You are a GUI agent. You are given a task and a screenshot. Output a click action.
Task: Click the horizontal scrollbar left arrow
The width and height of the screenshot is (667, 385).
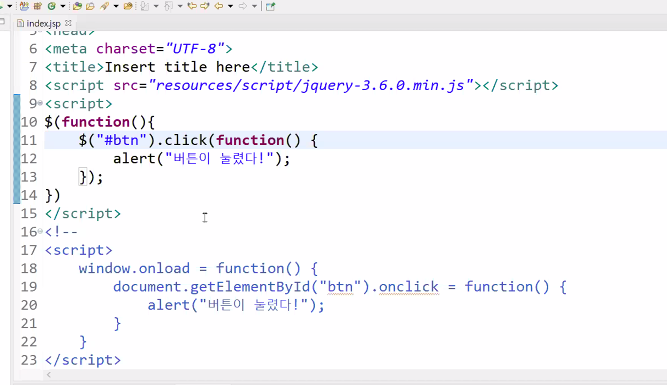pos(49,375)
